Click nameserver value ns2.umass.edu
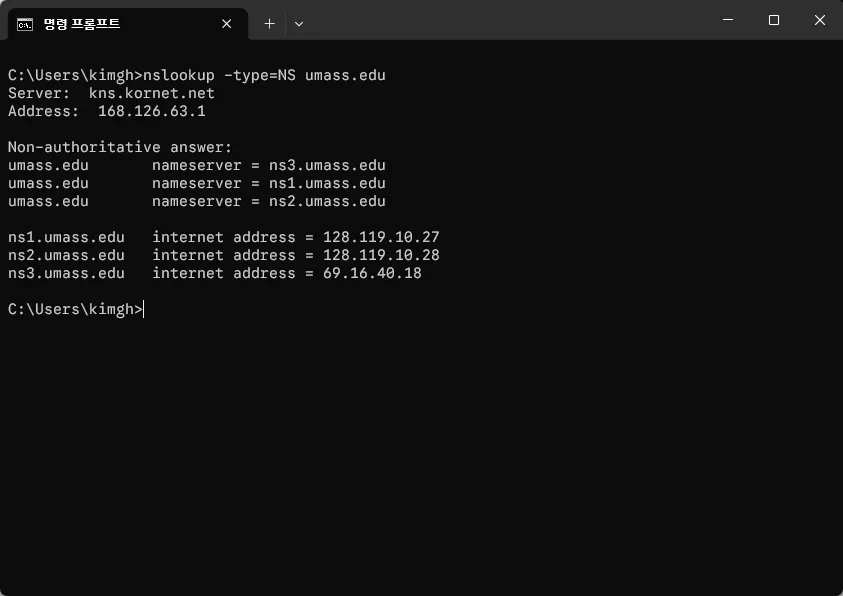Screen dimensions: 843x596 (x=327, y=201)
